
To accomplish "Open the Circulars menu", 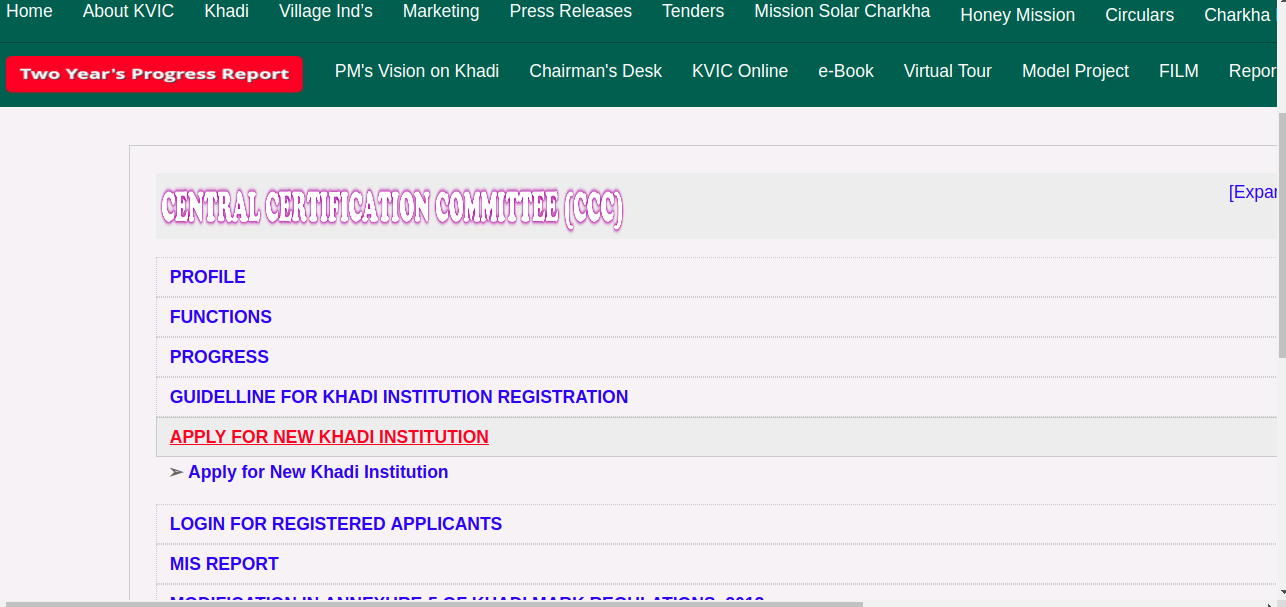I will click(x=1139, y=16).
